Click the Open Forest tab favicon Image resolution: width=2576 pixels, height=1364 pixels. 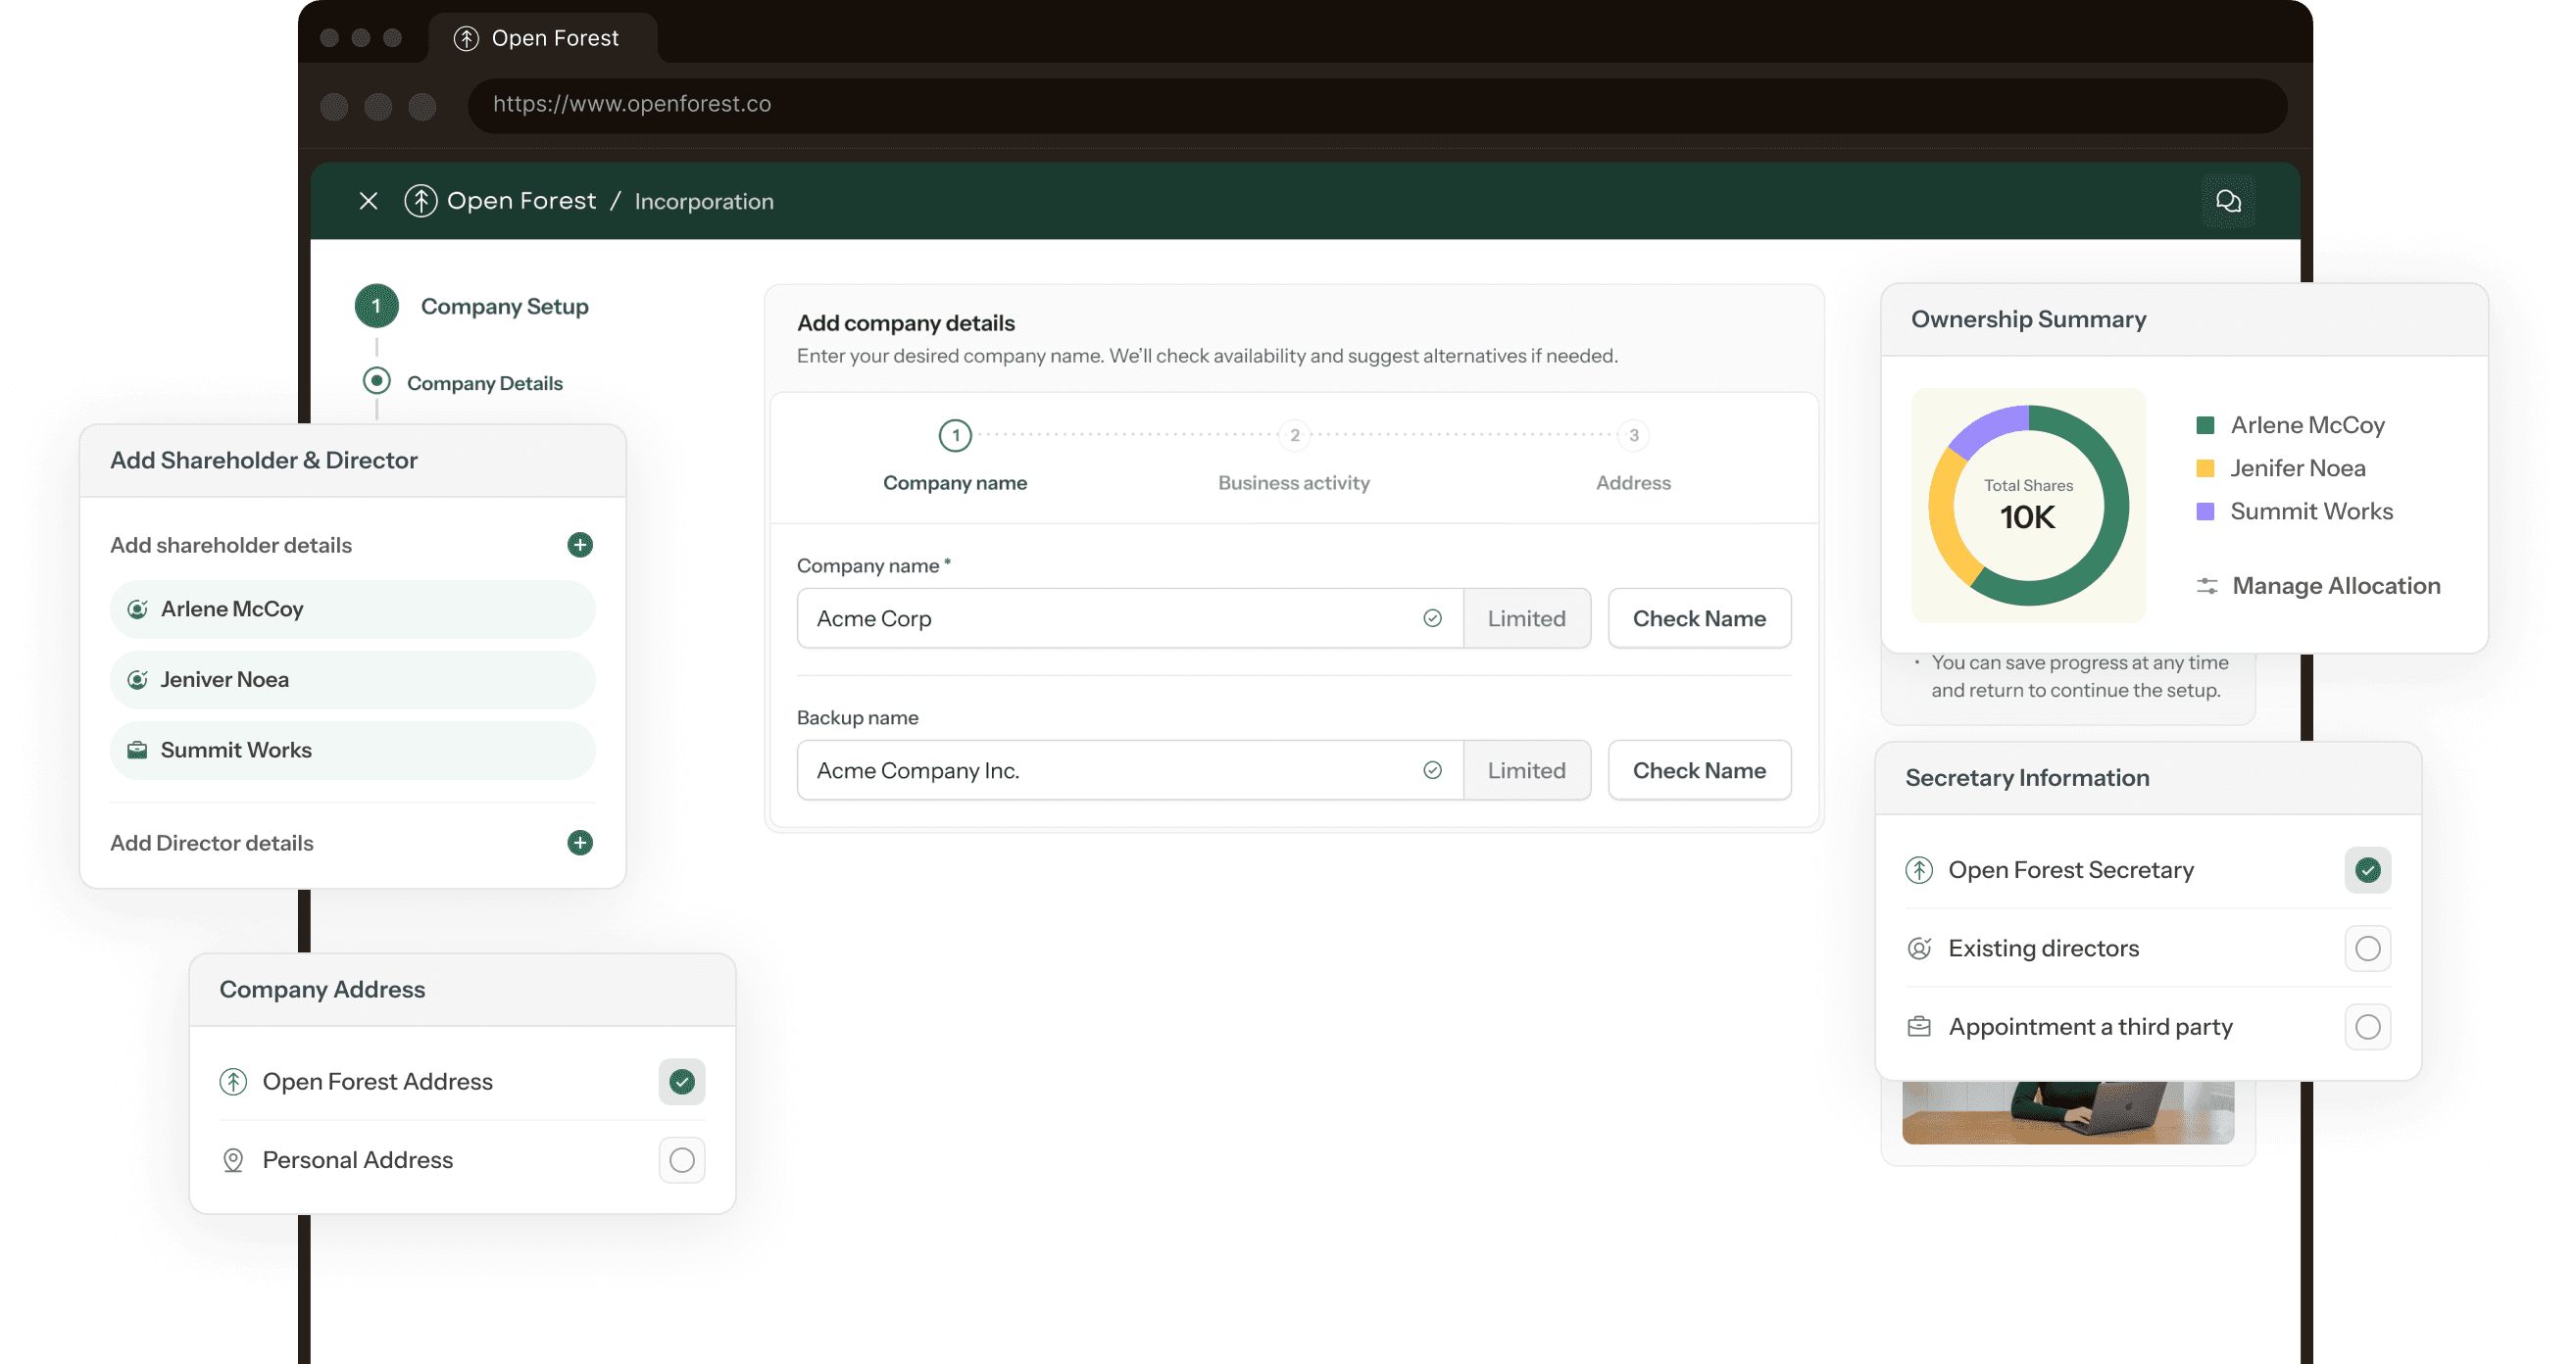click(465, 38)
